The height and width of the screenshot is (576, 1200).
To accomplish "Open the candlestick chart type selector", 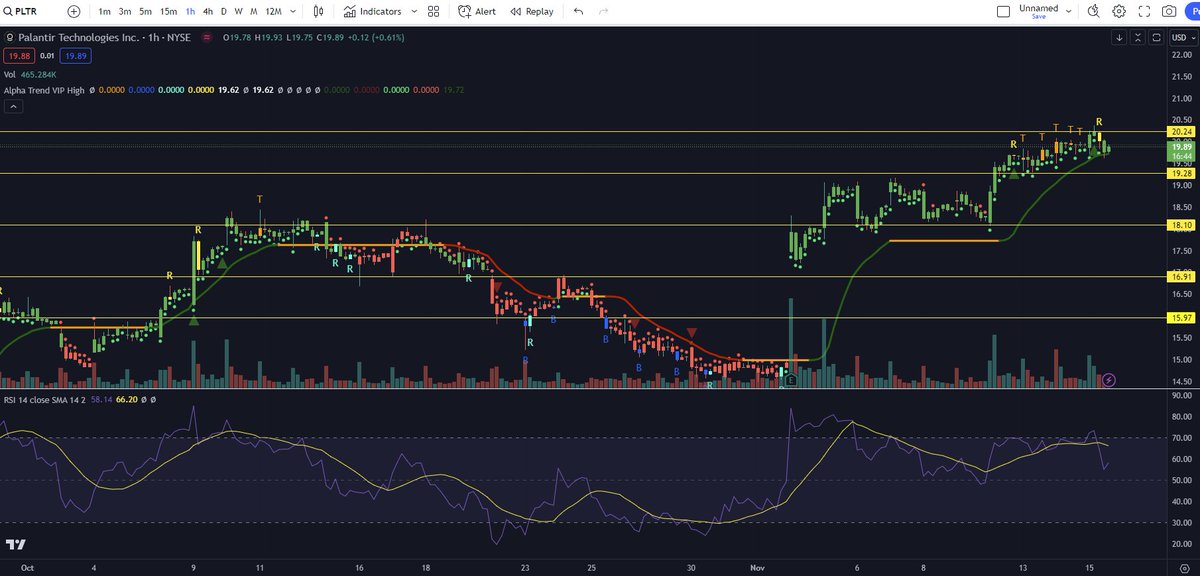I will click(x=318, y=12).
